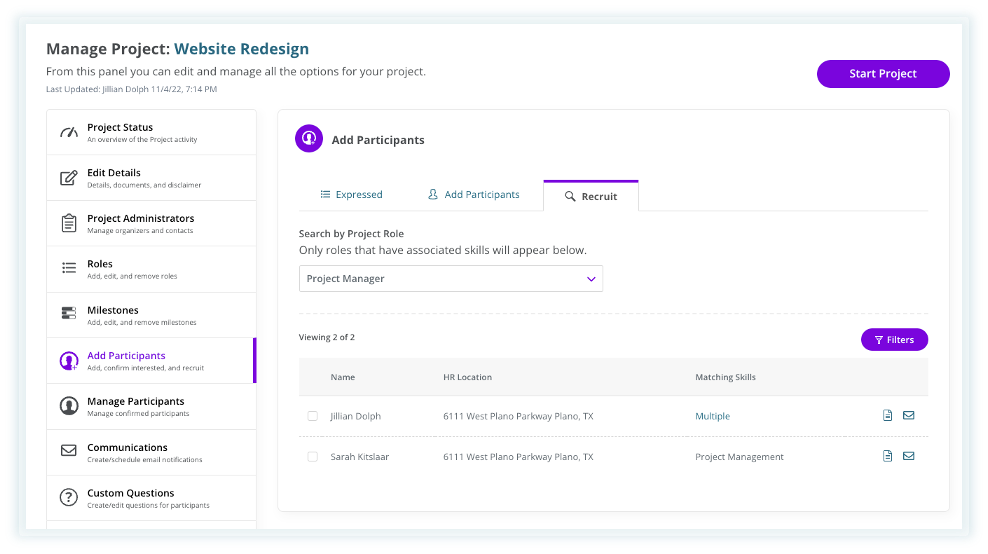Open the document icon for Sarah Kitslaar

pyautogui.click(x=887, y=456)
